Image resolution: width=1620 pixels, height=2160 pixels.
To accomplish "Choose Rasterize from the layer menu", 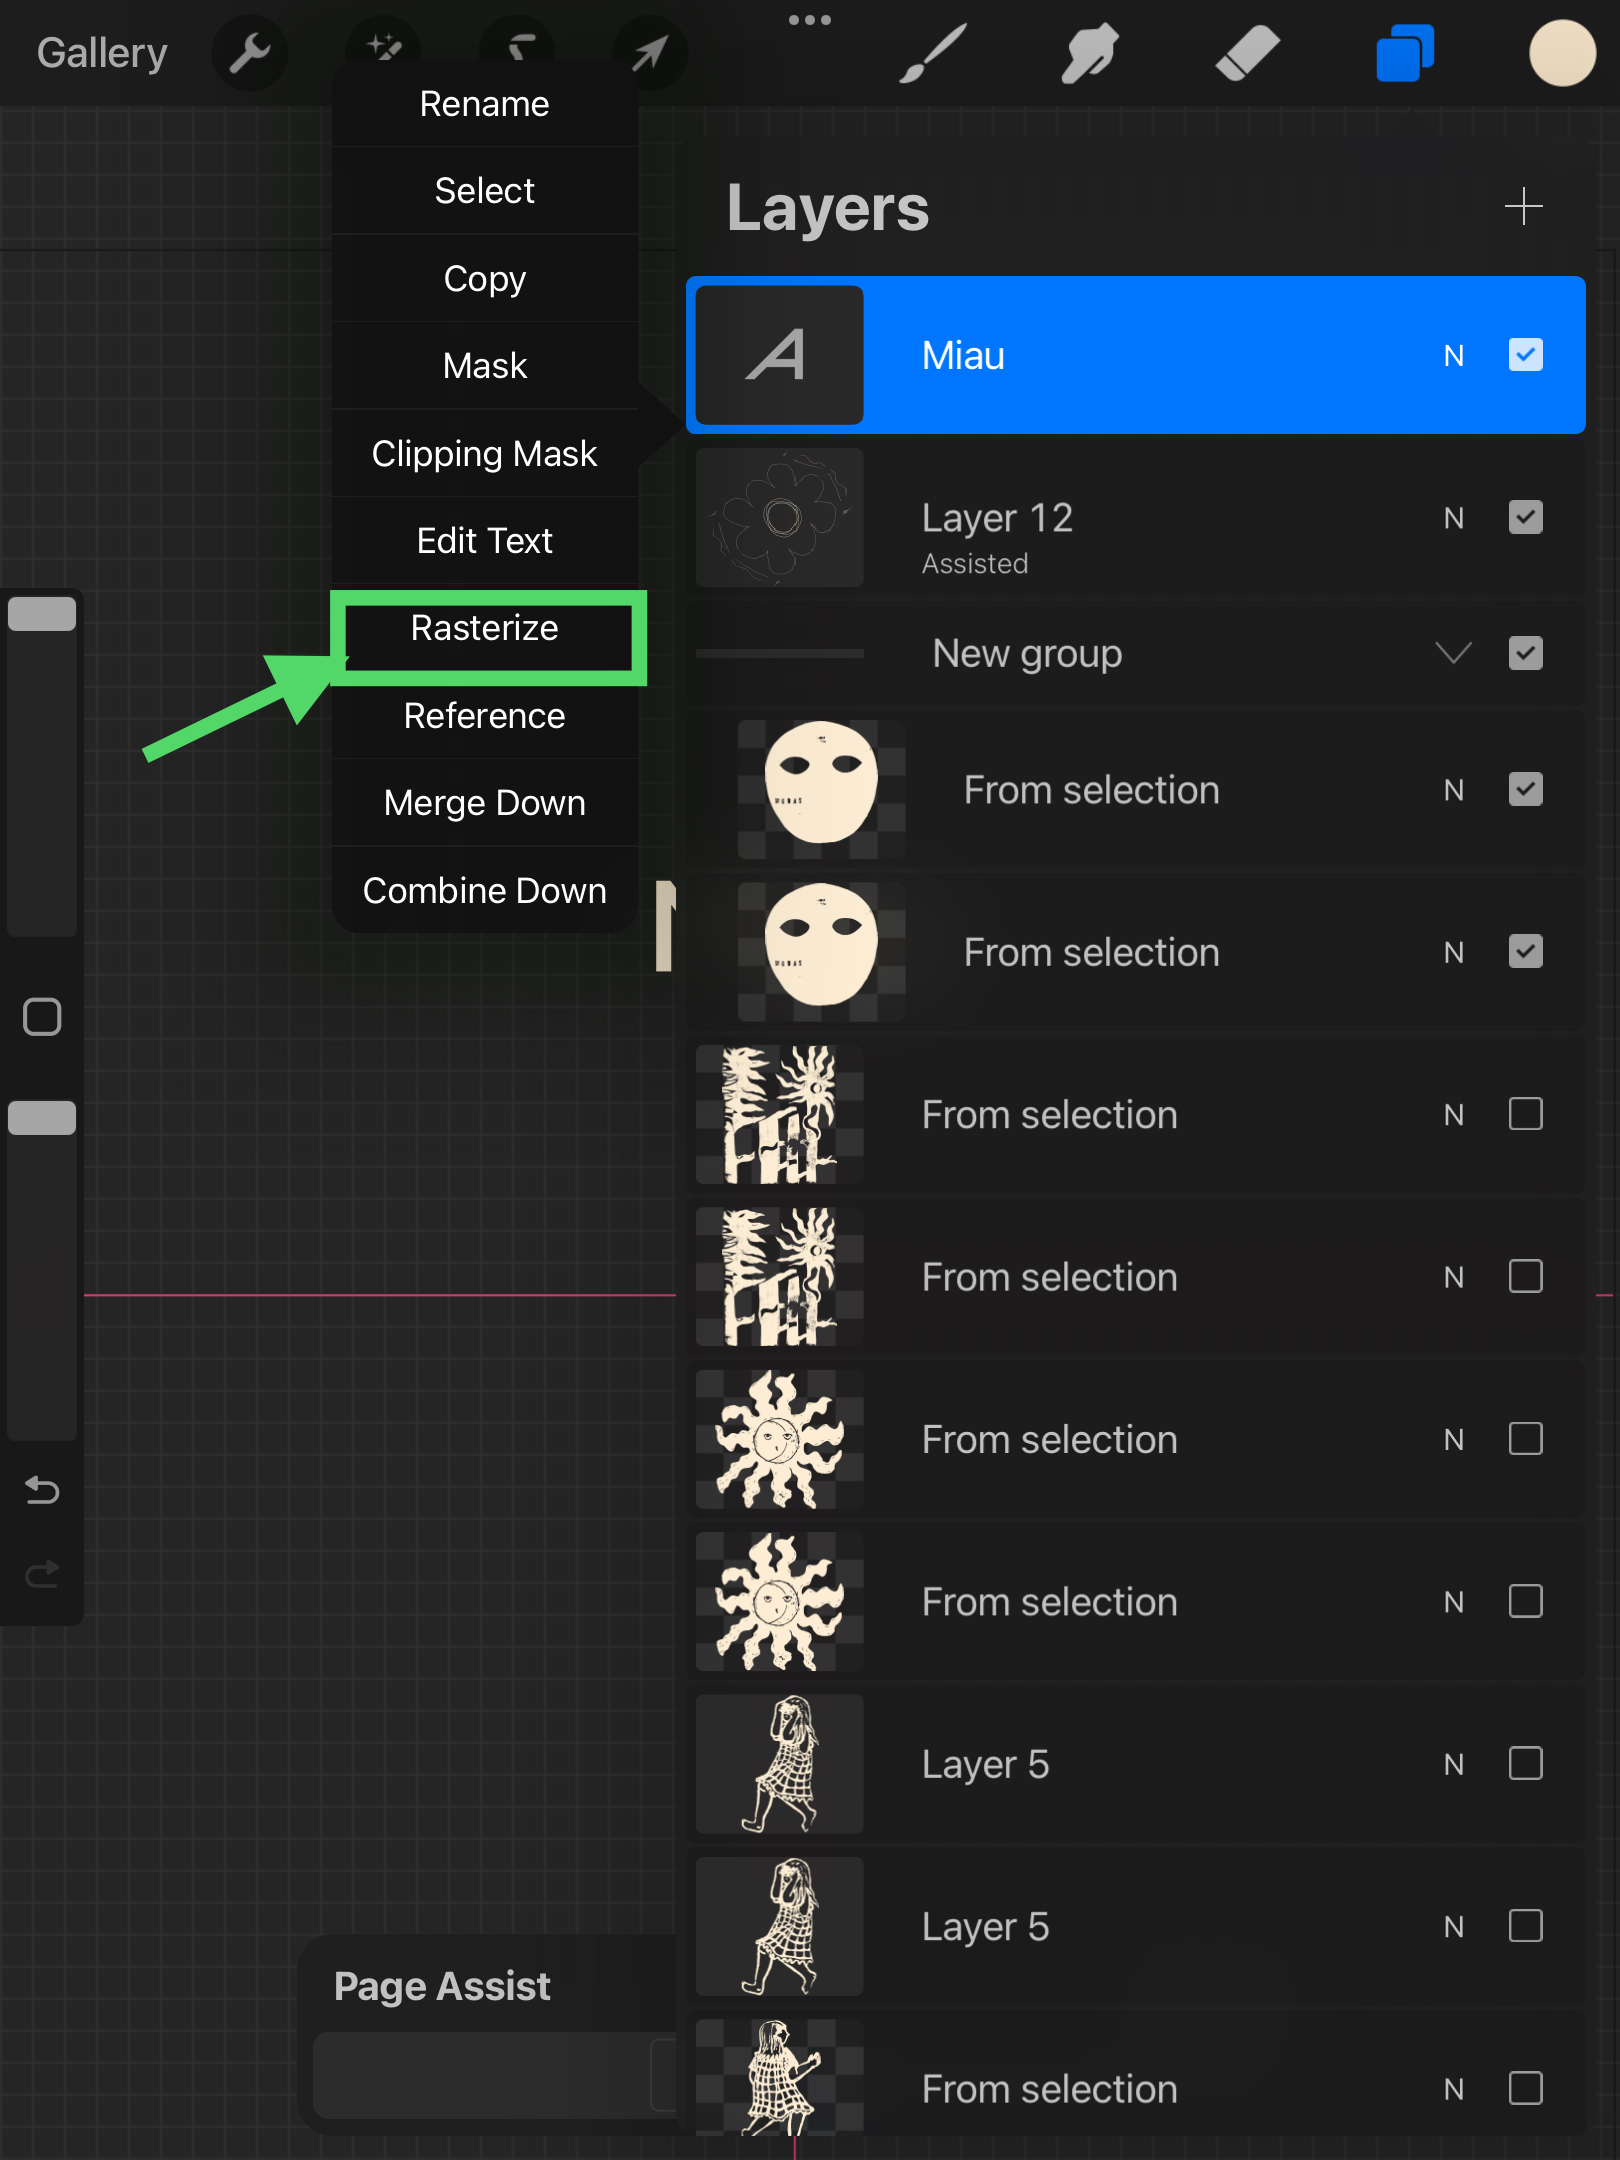I will pyautogui.click(x=485, y=629).
